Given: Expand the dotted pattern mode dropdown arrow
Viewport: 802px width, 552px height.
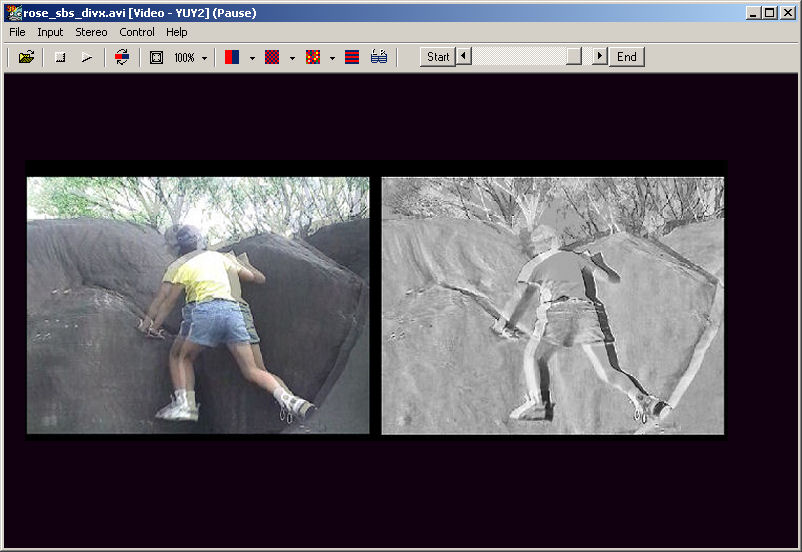Looking at the screenshot, I should (332, 58).
